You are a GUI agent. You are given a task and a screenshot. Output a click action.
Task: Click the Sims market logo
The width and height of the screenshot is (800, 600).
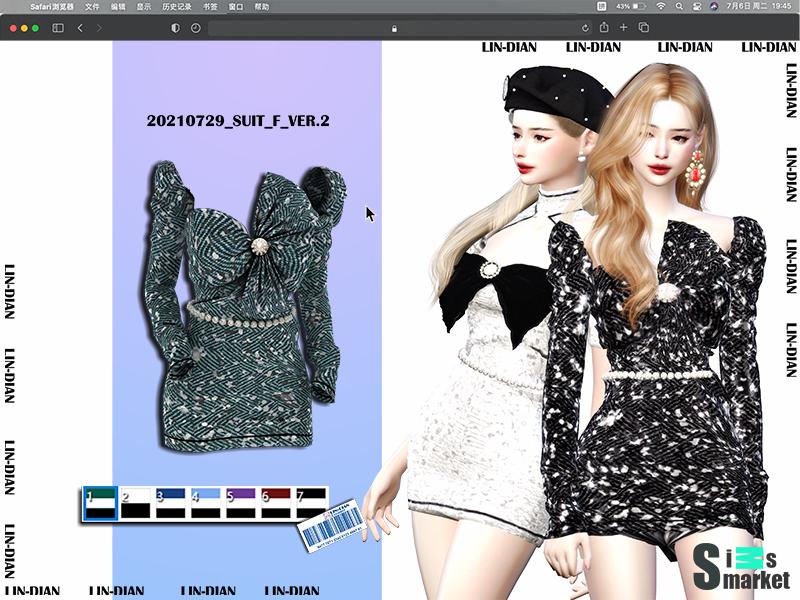coord(742,566)
